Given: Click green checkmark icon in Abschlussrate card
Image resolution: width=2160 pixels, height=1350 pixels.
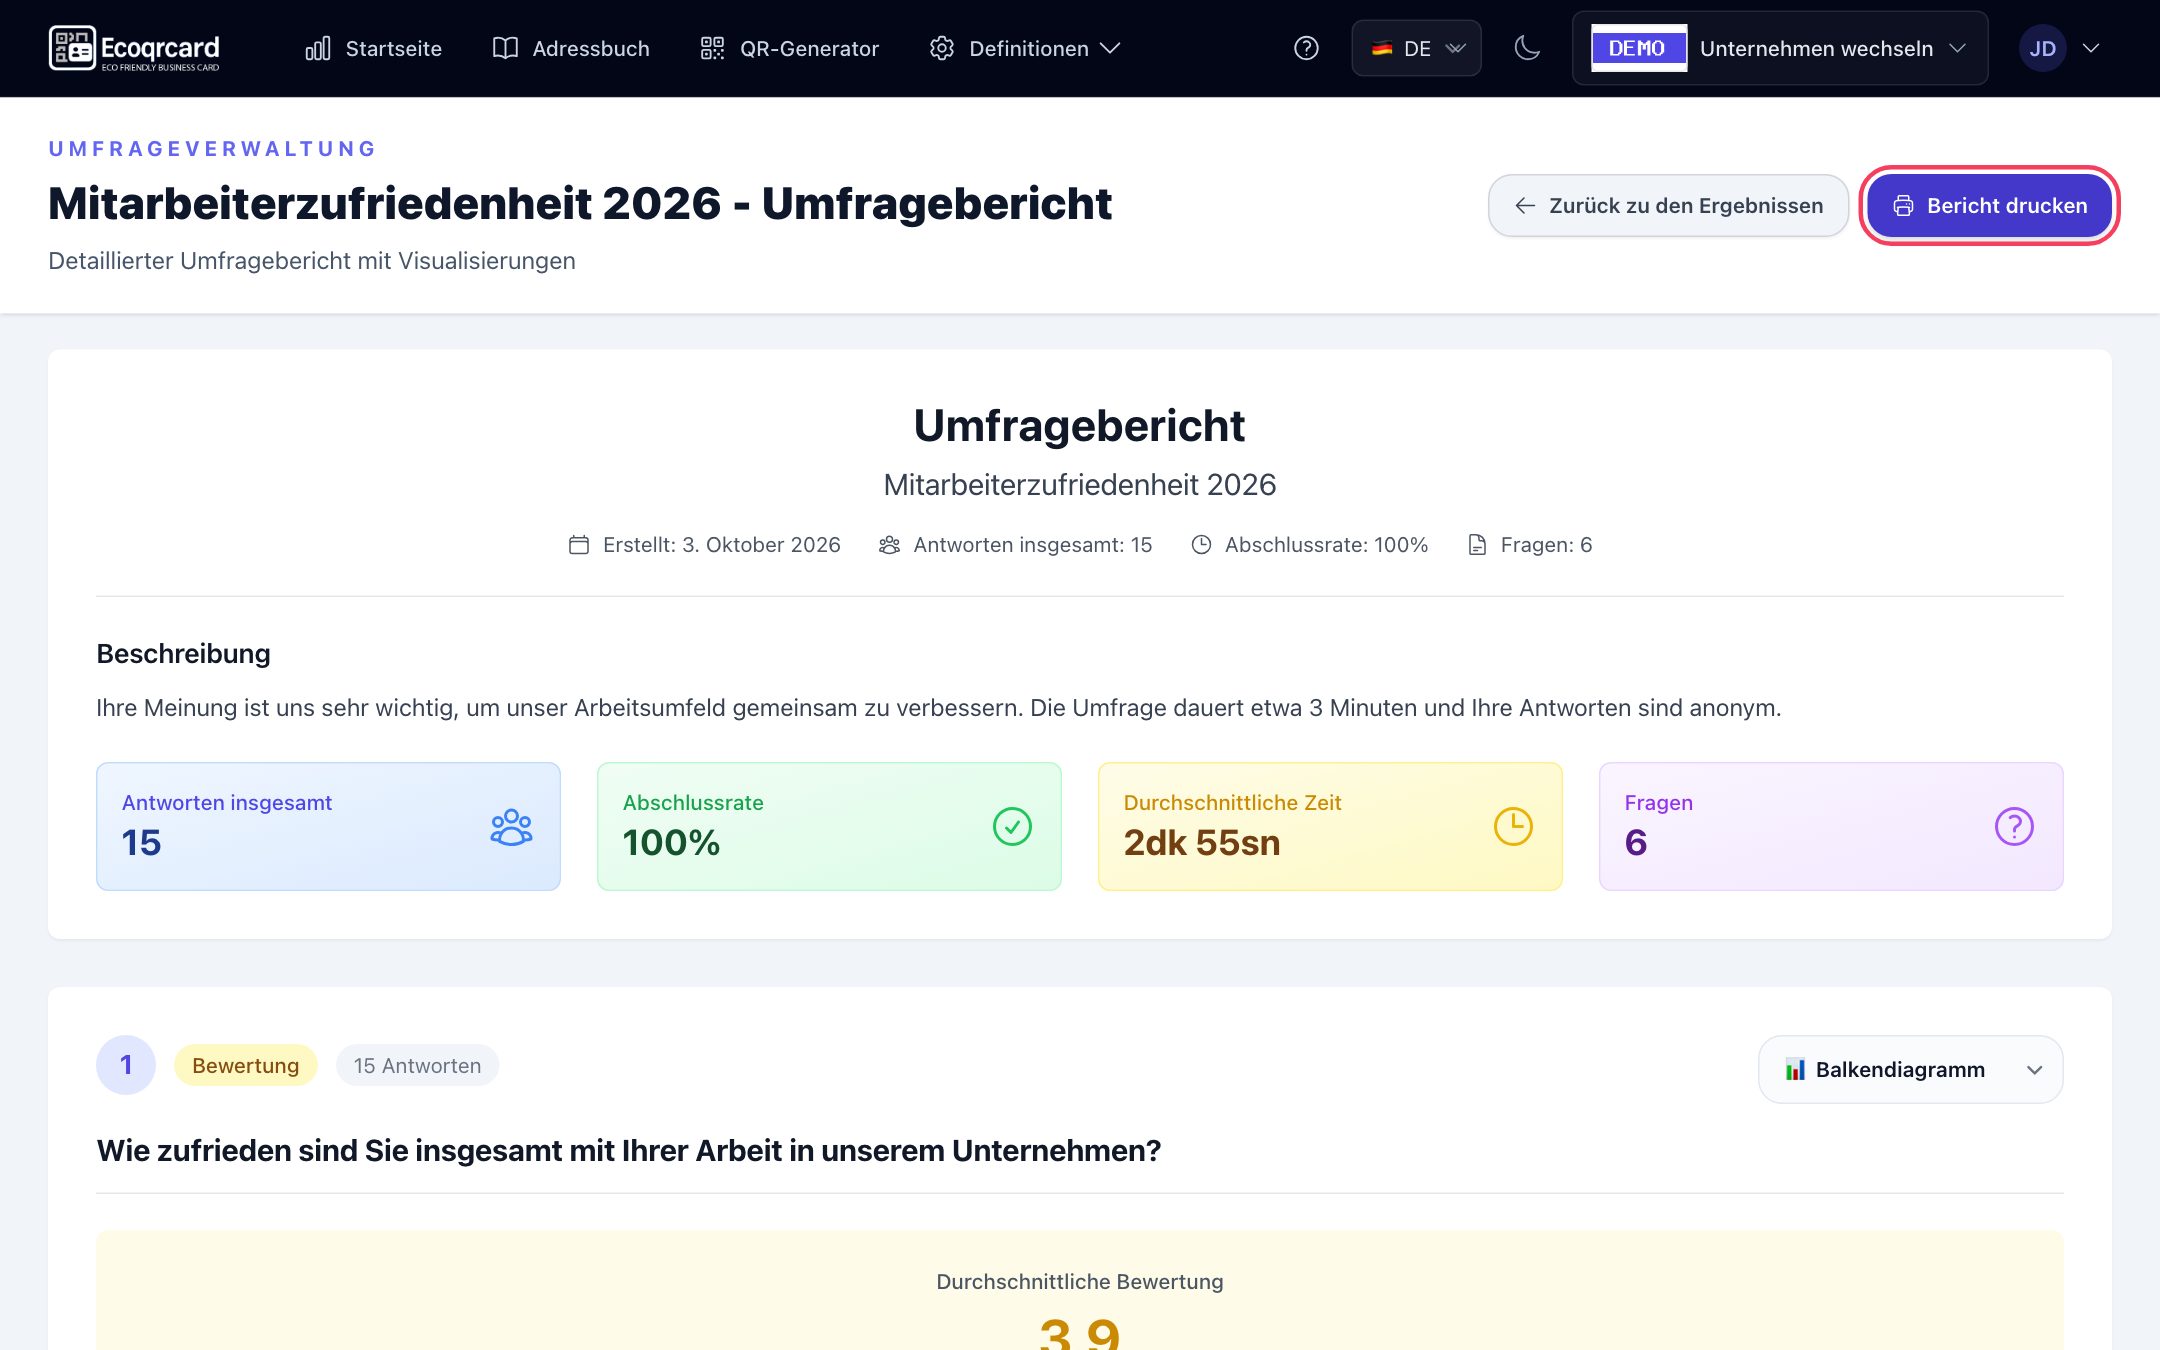Looking at the screenshot, I should point(1012,827).
